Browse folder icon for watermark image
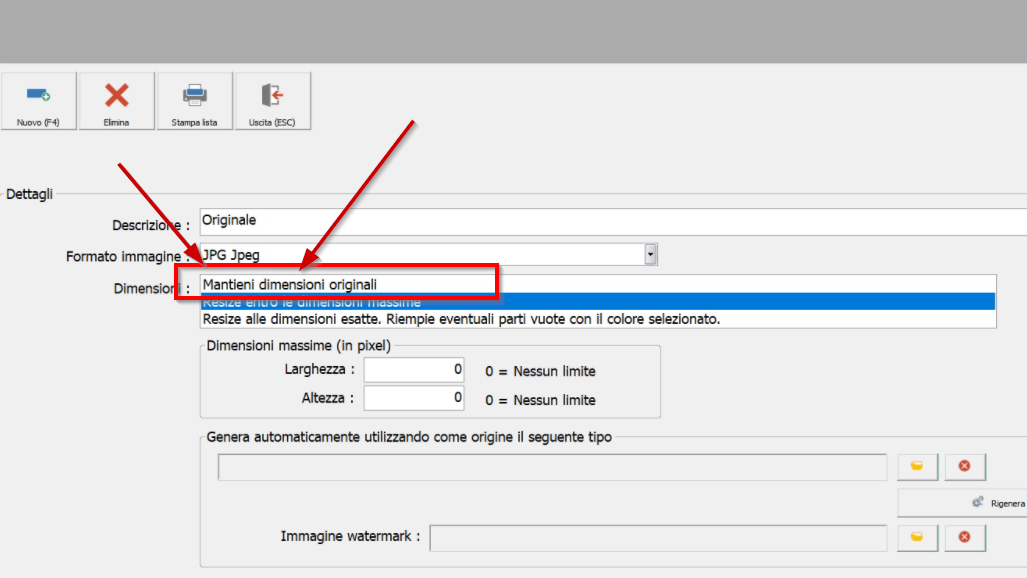This screenshot has height=578, width=1027. (917, 537)
